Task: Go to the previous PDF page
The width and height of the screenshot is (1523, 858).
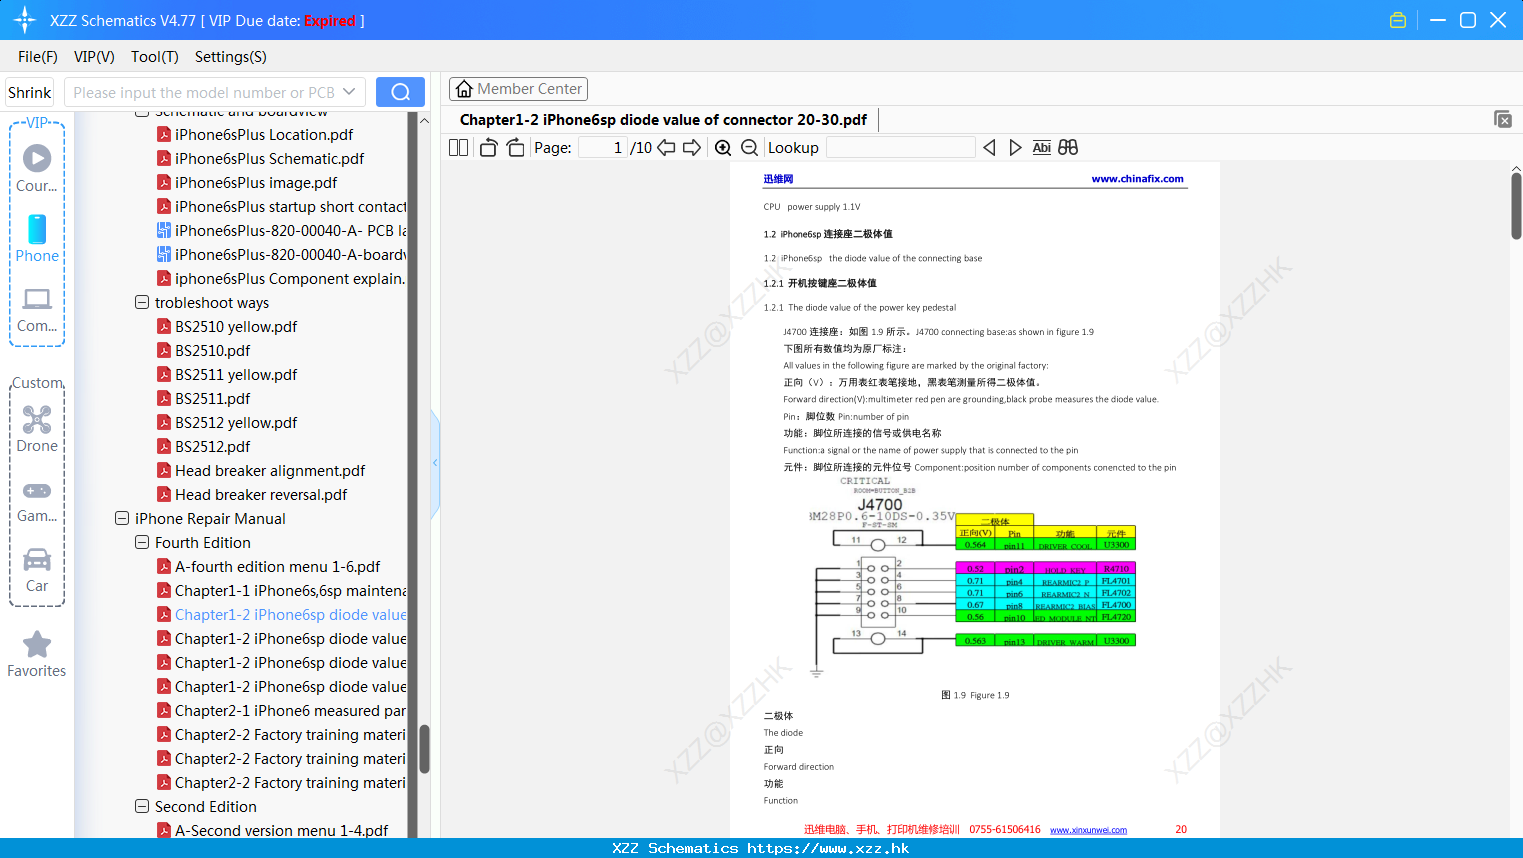Action: click(666, 147)
